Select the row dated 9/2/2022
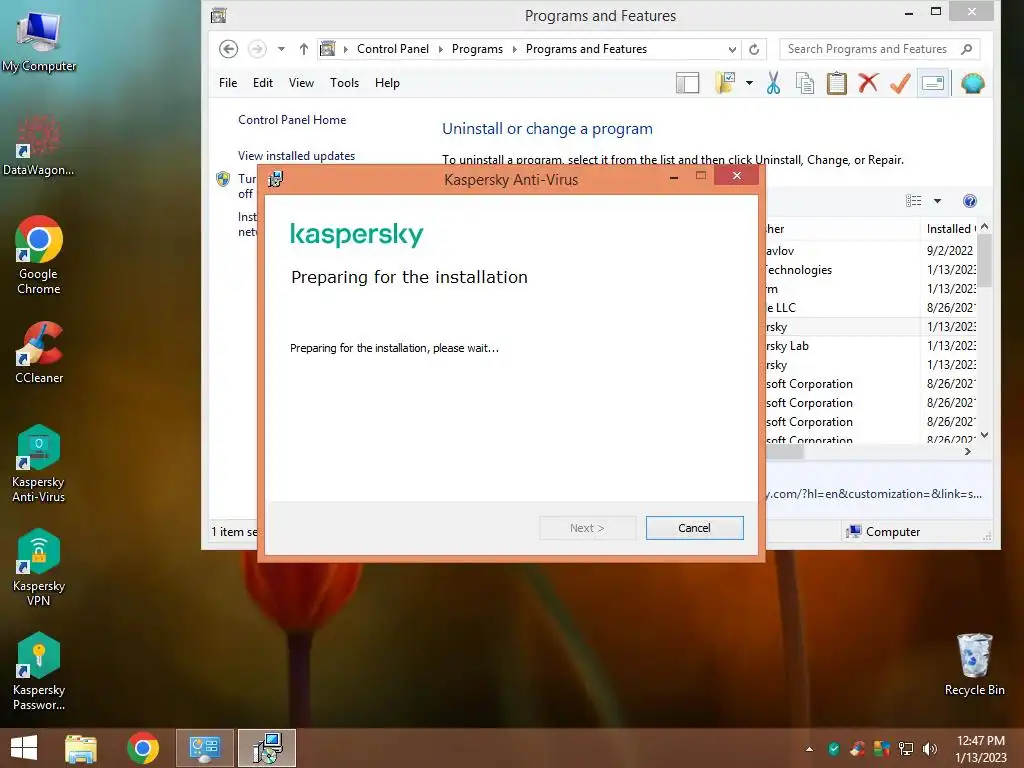Screen dimensions: 1024x768 tap(871, 251)
